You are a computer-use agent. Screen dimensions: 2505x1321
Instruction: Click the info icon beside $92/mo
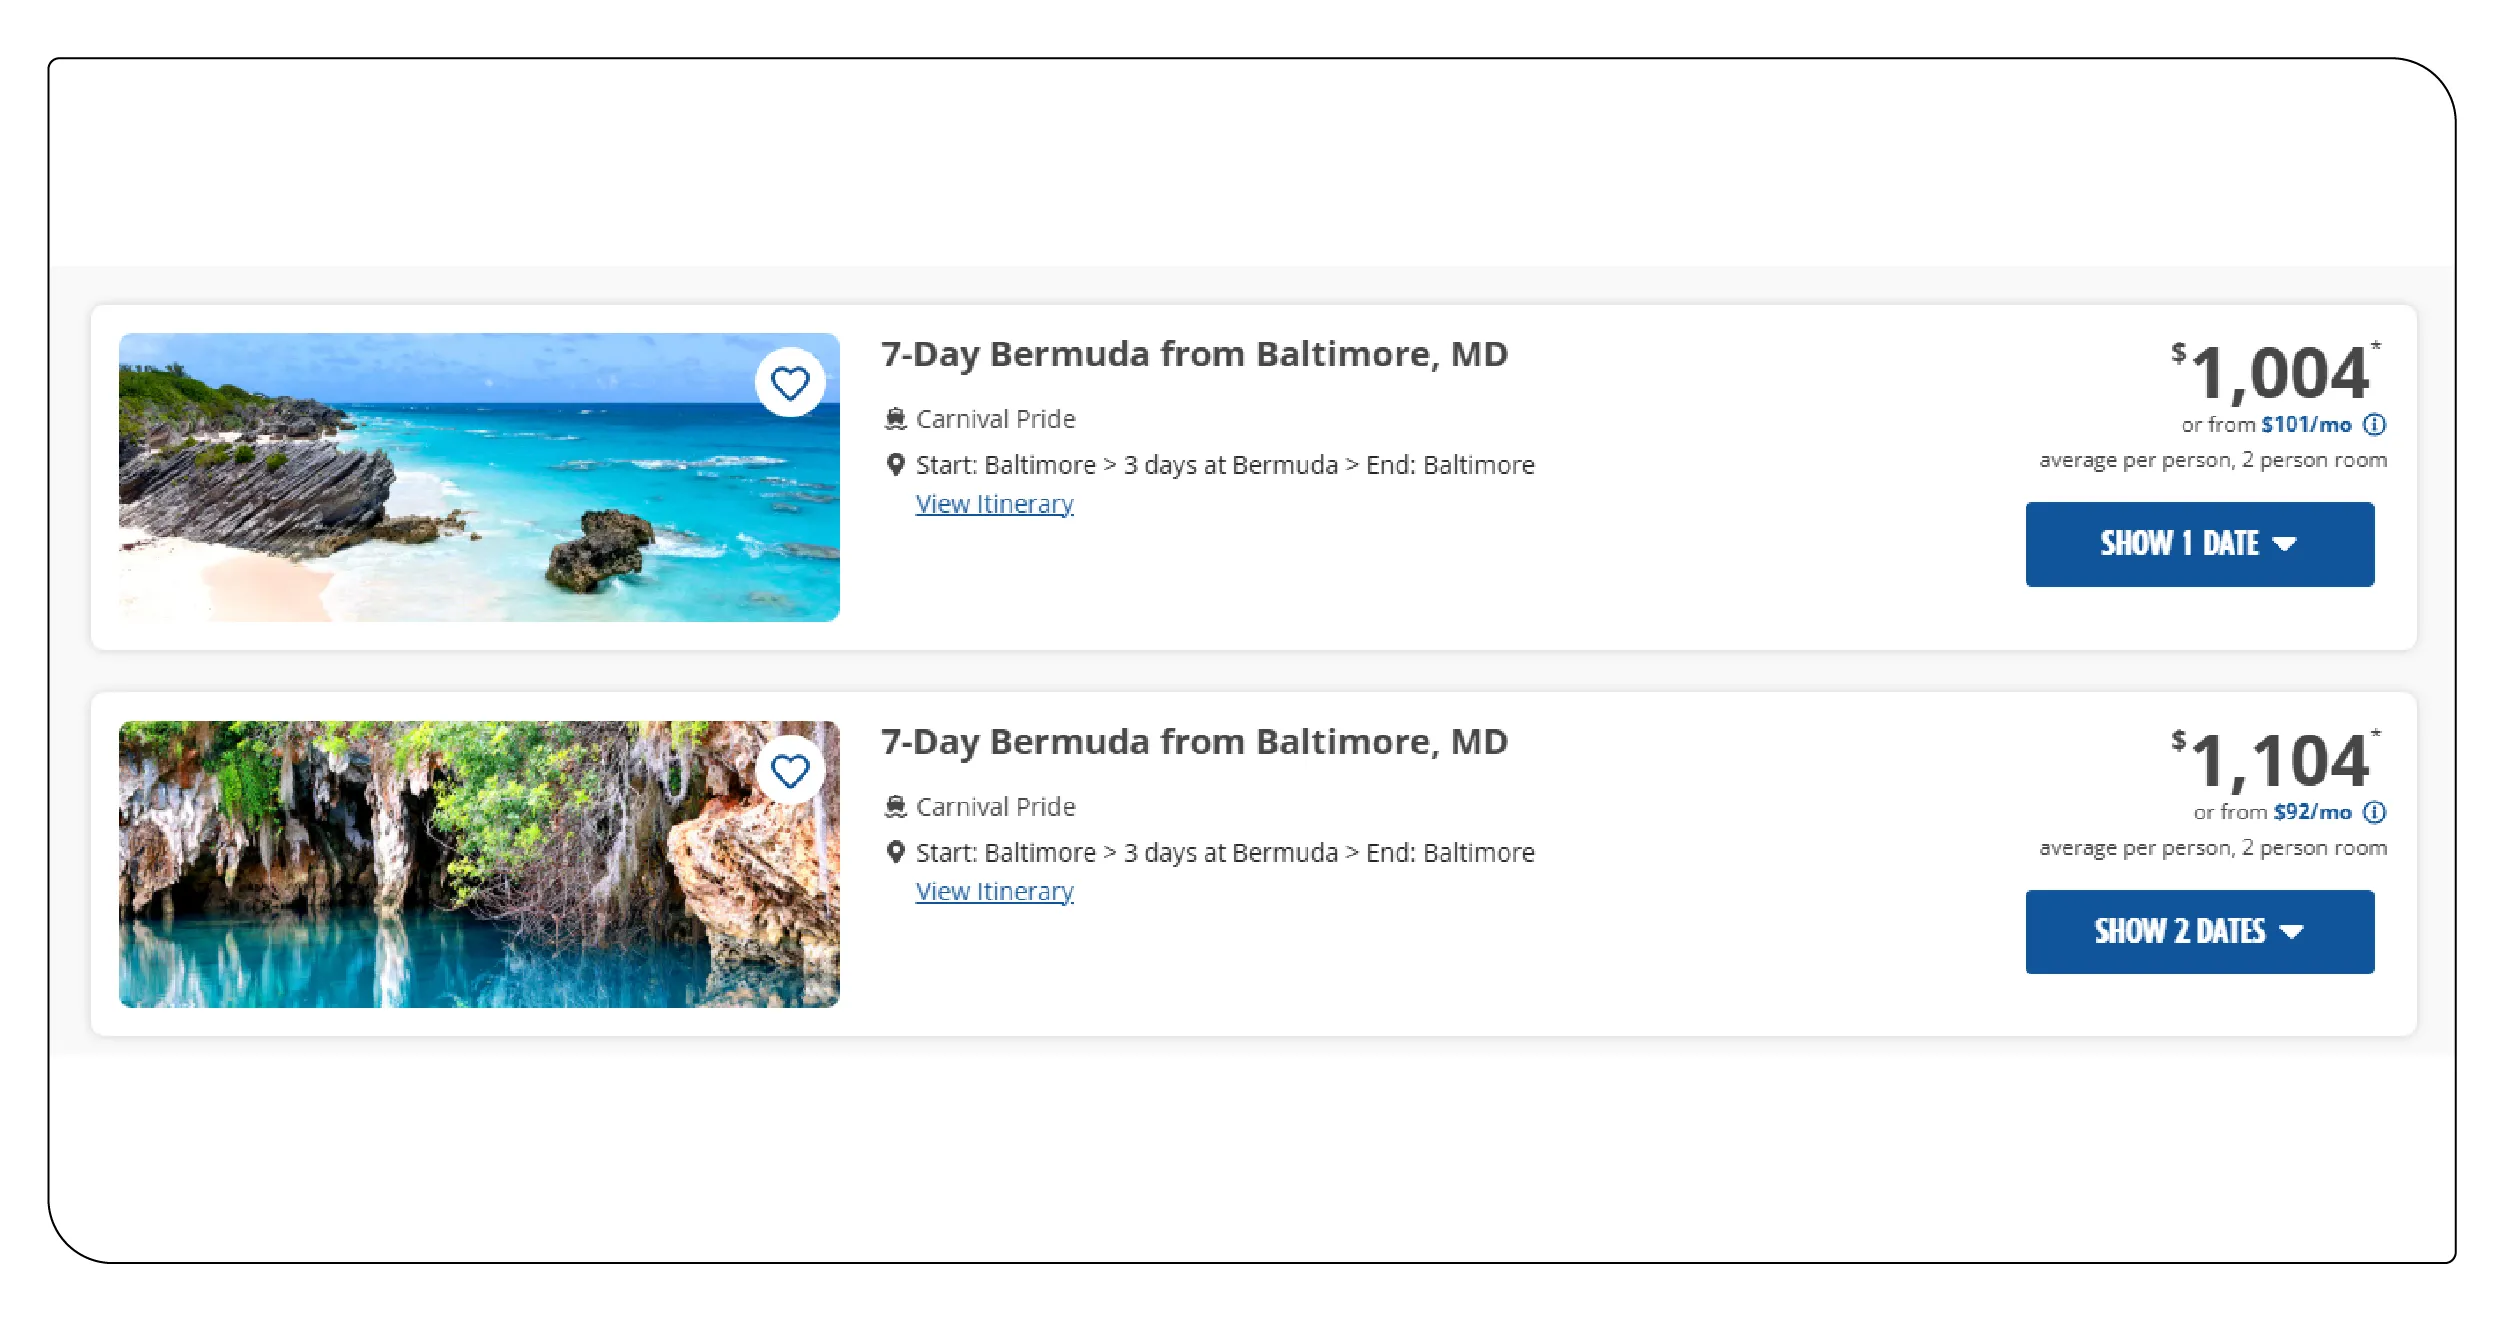coord(2375,812)
